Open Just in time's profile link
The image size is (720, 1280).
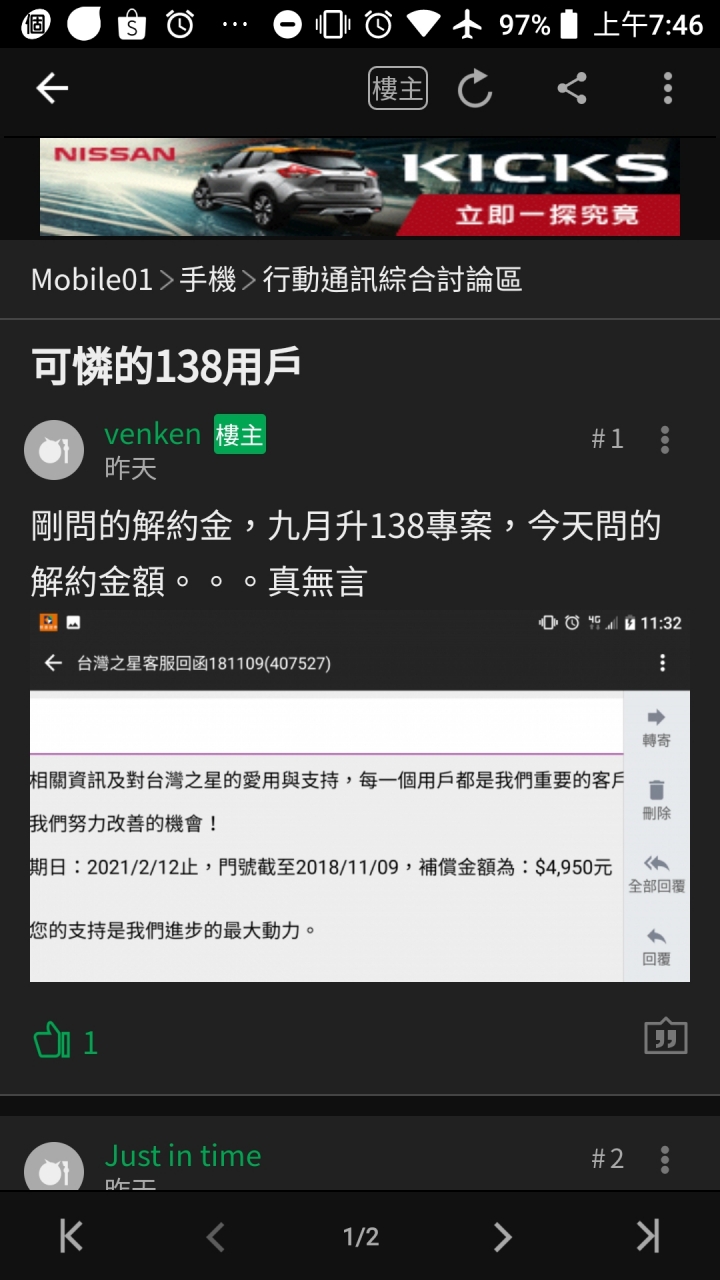click(x=183, y=1156)
